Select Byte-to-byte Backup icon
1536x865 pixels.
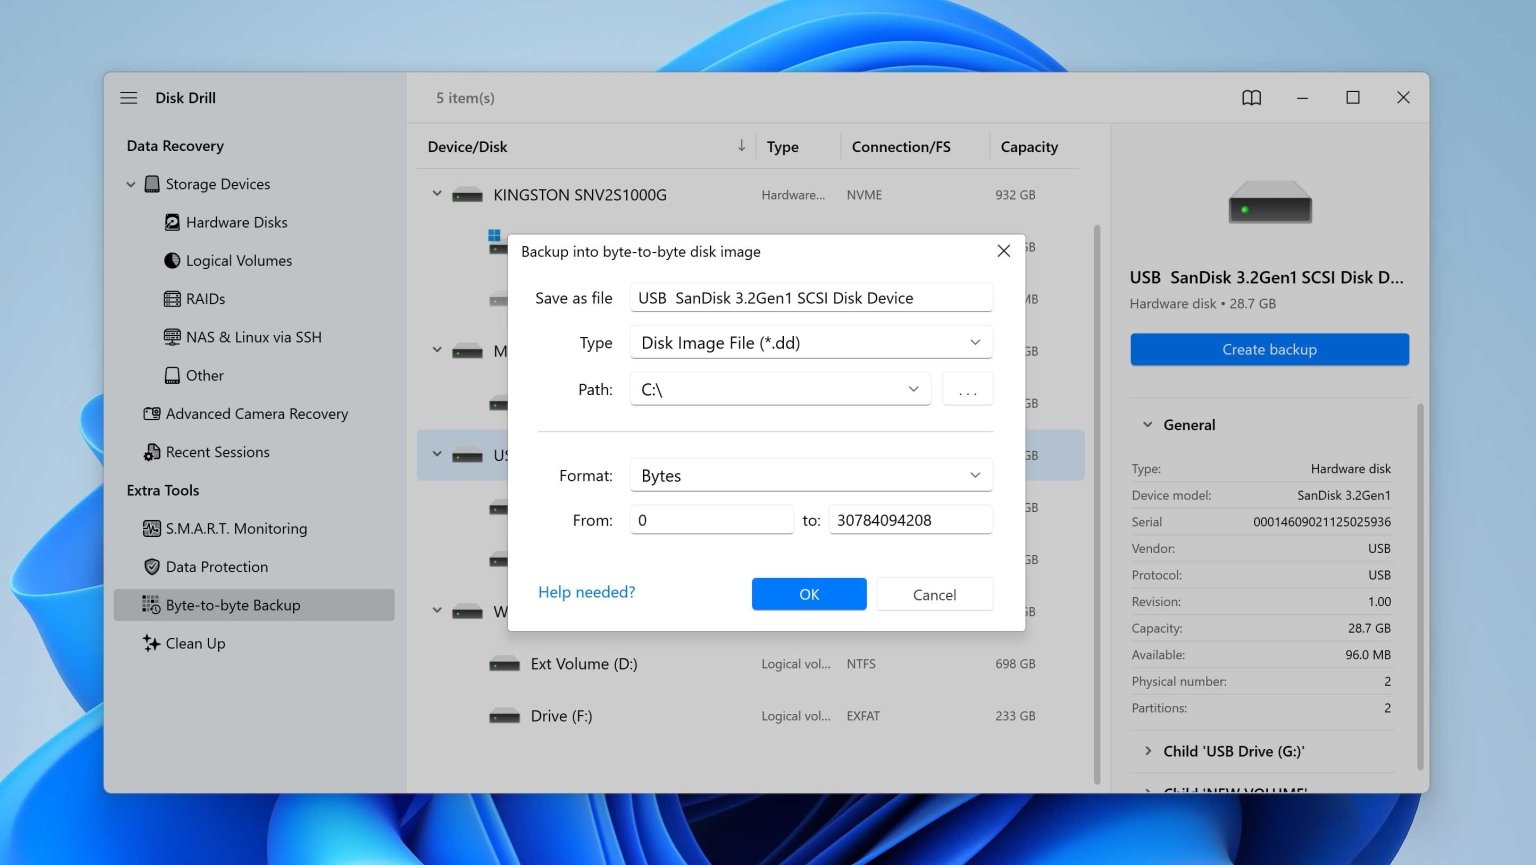click(152, 605)
